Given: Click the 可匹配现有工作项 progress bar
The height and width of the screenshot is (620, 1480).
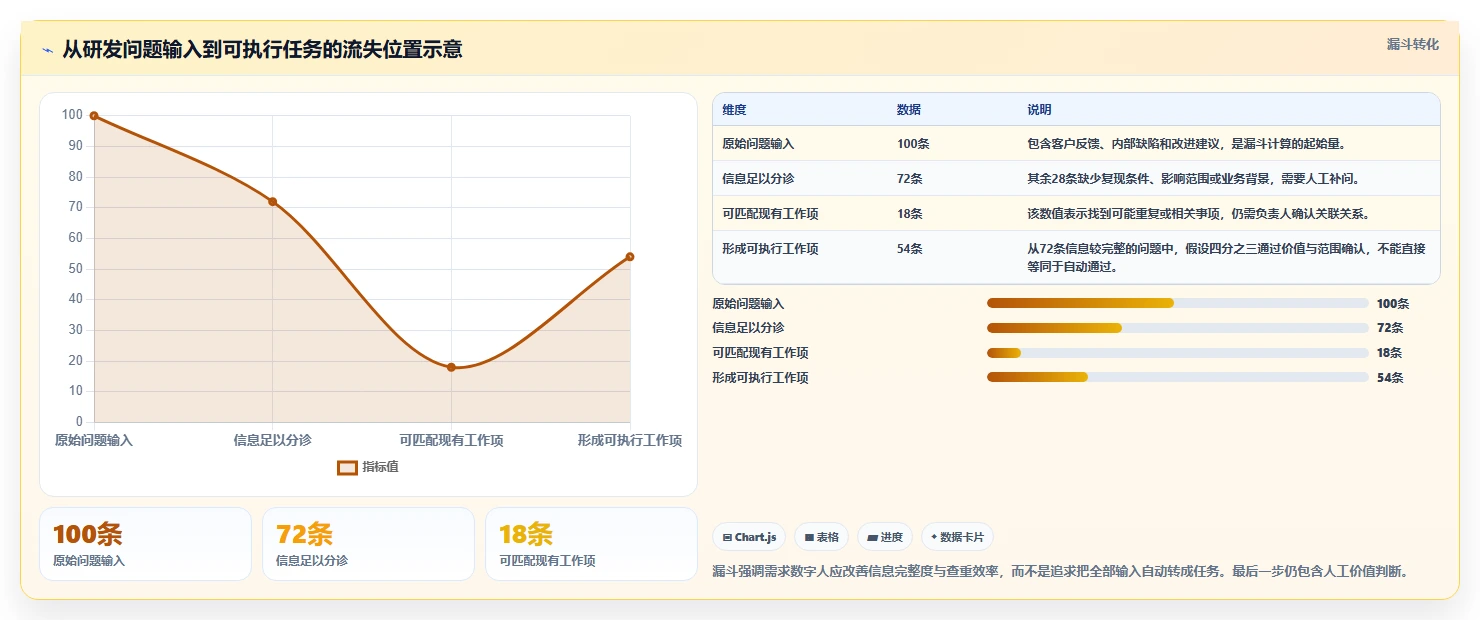Looking at the screenshot, I should click(x=1177, y=352).
